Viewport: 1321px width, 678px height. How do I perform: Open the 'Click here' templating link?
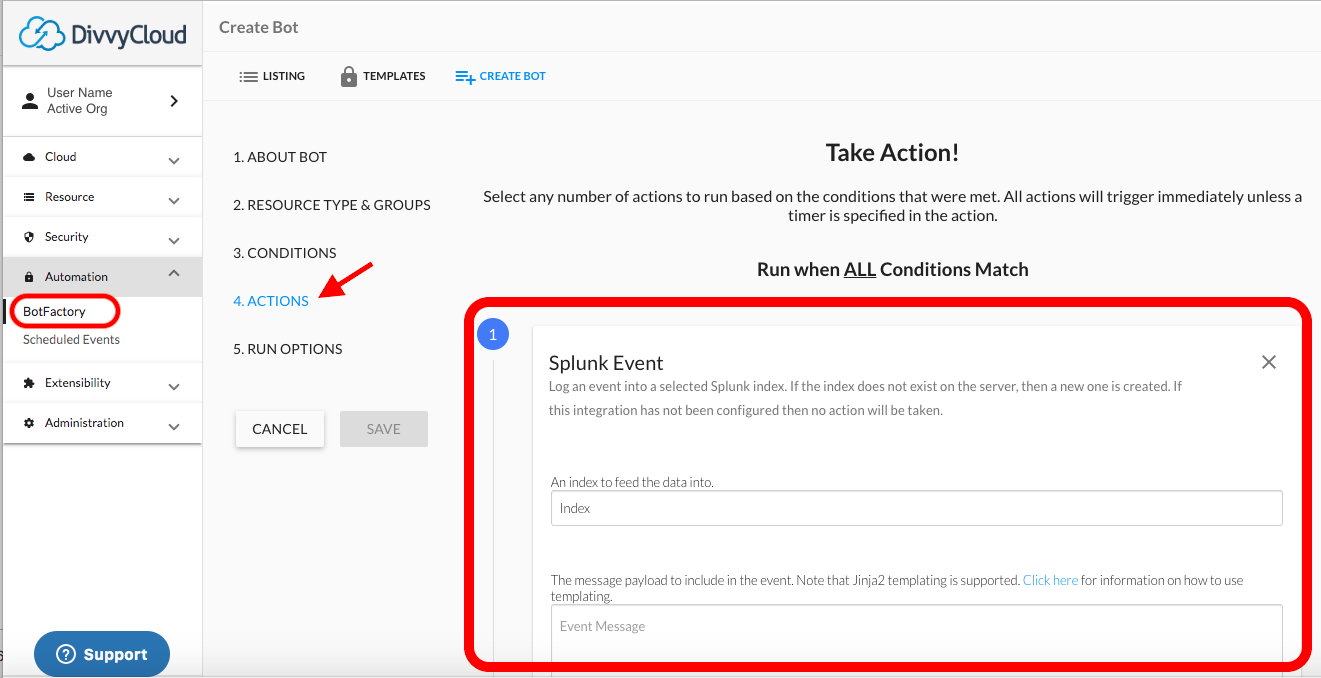pyautogui.click(x=1050, y=580)
